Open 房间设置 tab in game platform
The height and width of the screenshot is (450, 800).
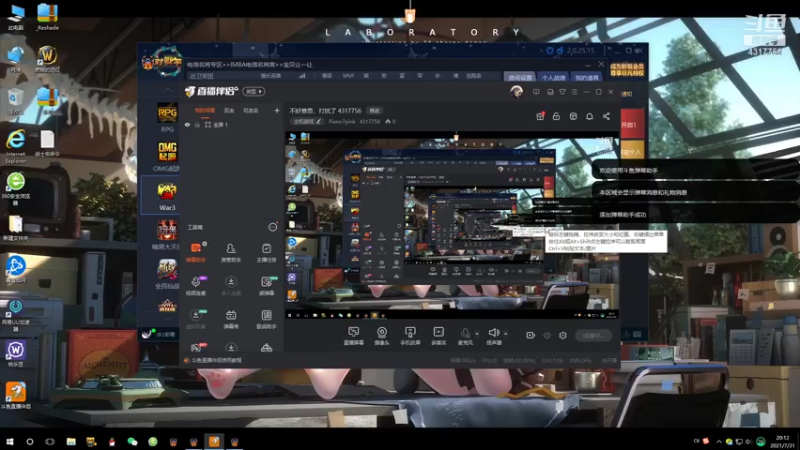click(x=520, y=77)
